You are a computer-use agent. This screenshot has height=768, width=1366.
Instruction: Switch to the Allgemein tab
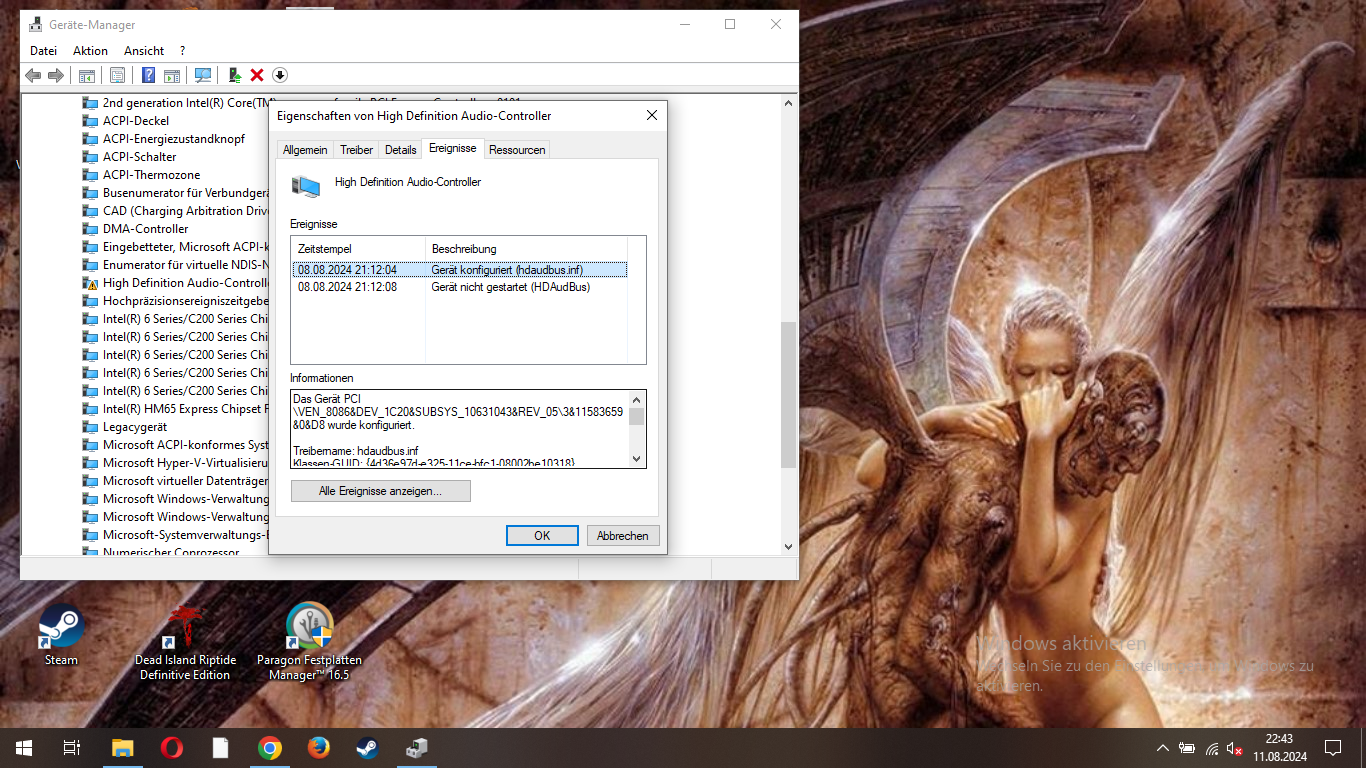(305, 150)
